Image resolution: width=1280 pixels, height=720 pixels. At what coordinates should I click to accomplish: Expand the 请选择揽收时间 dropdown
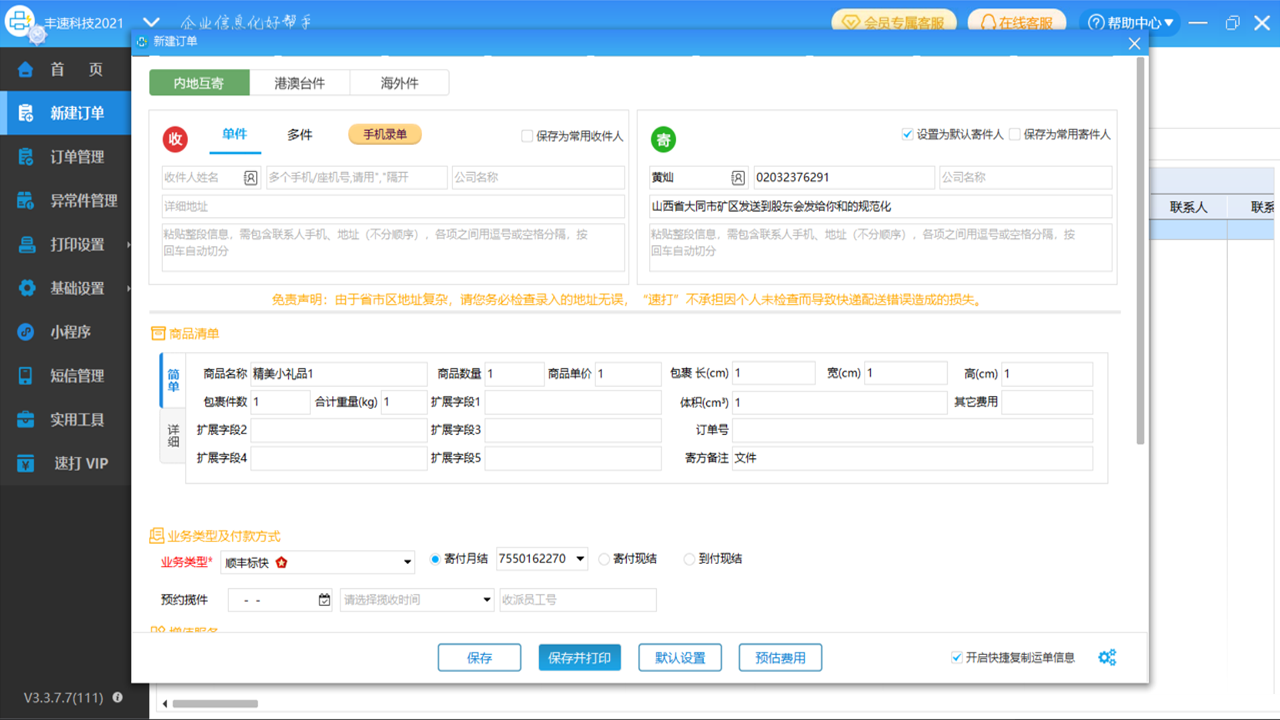(417, 599)
